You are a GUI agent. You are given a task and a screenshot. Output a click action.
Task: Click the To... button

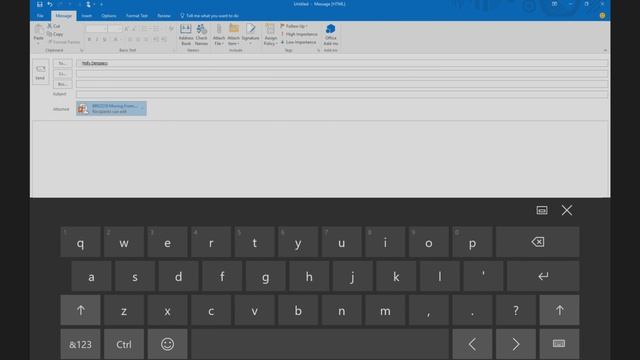[62, 63]
